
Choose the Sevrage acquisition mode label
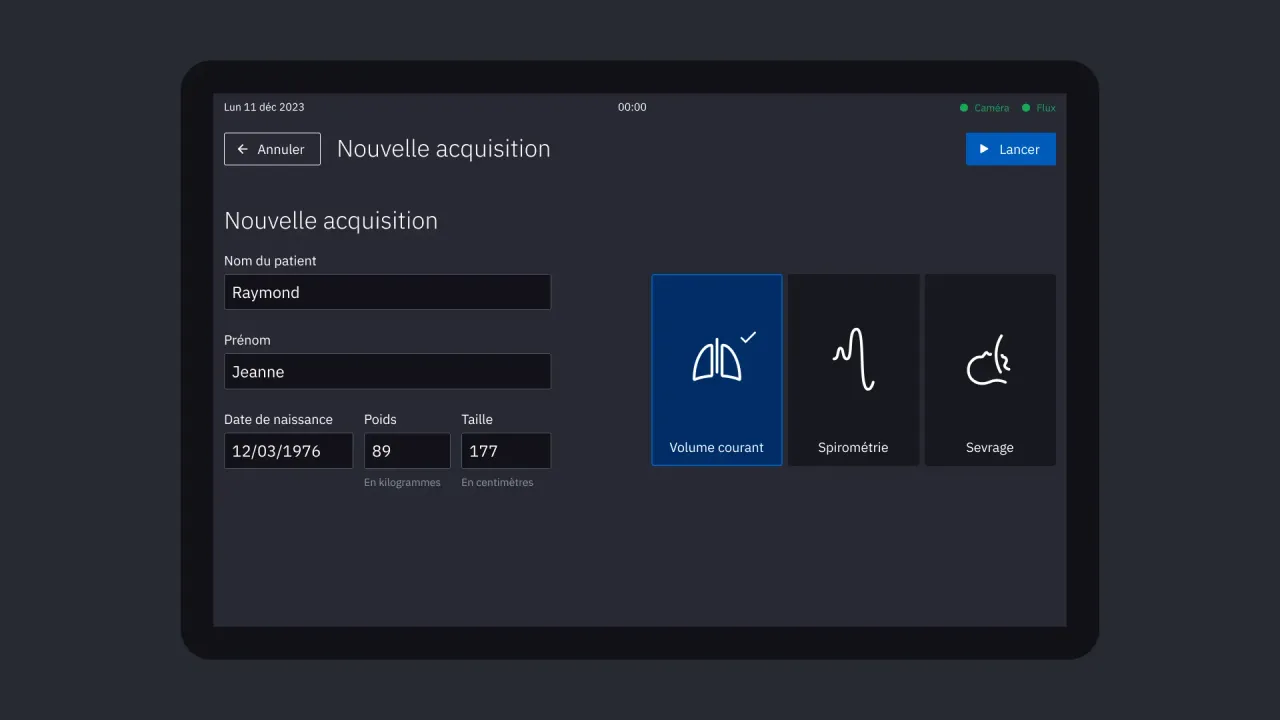[989, 447]
